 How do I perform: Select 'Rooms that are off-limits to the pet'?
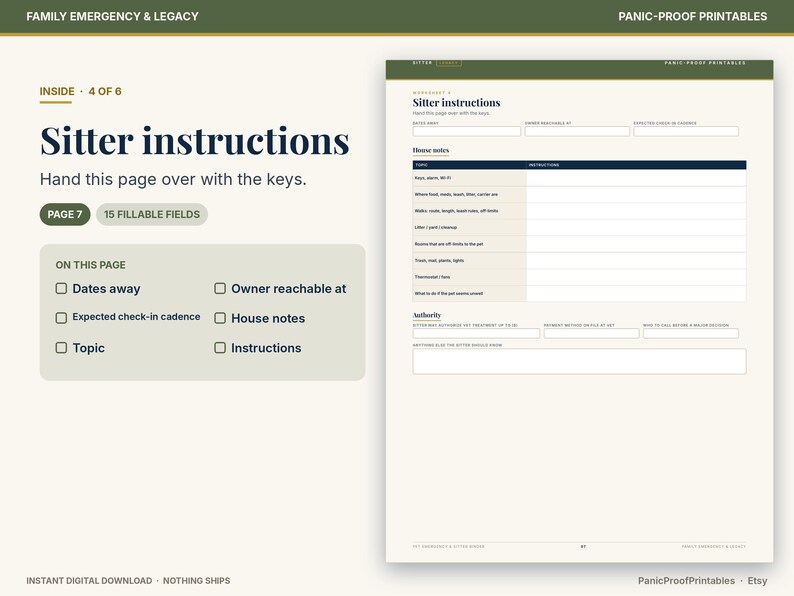coord(449,244)
